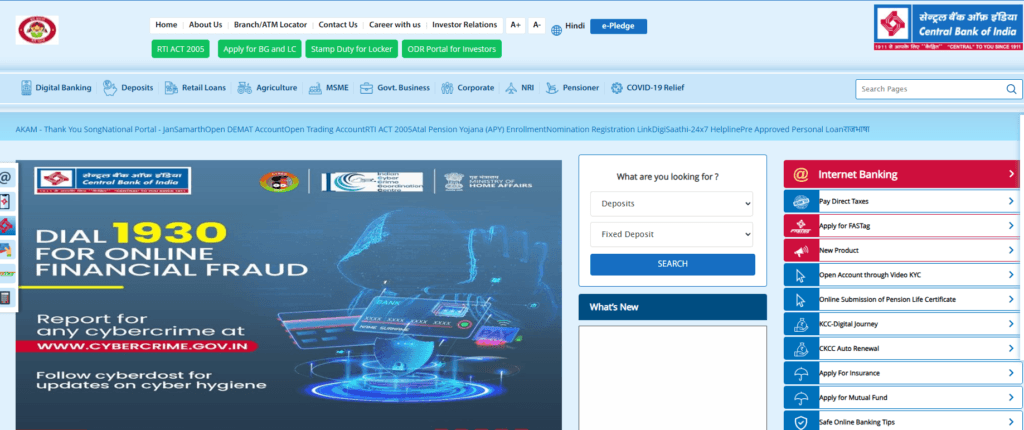Click chevron on Pension Life Certificate row
Screen dimensions: 1024x430
point(1011,299)
